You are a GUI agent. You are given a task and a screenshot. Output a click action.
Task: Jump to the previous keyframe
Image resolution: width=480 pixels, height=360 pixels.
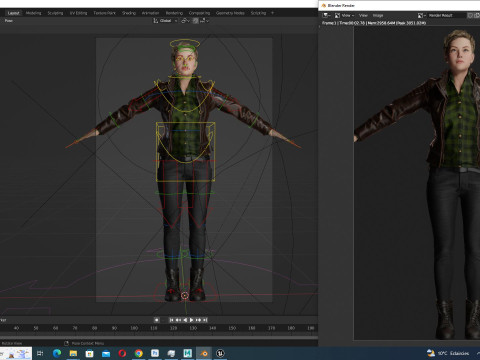(178, 320)
